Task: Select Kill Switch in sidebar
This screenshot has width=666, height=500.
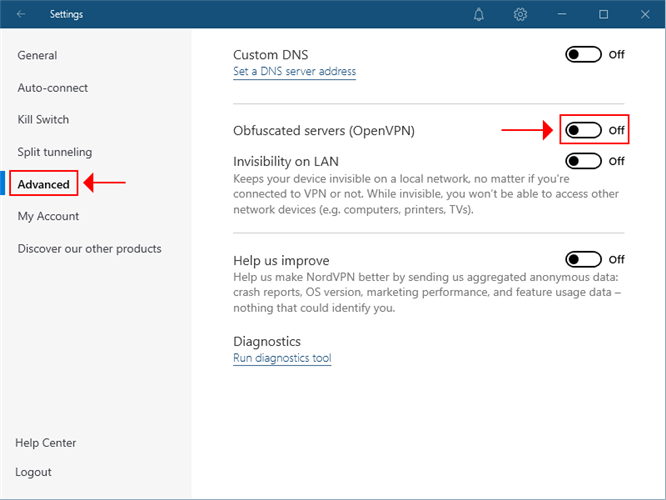Action: pos(43,120)
